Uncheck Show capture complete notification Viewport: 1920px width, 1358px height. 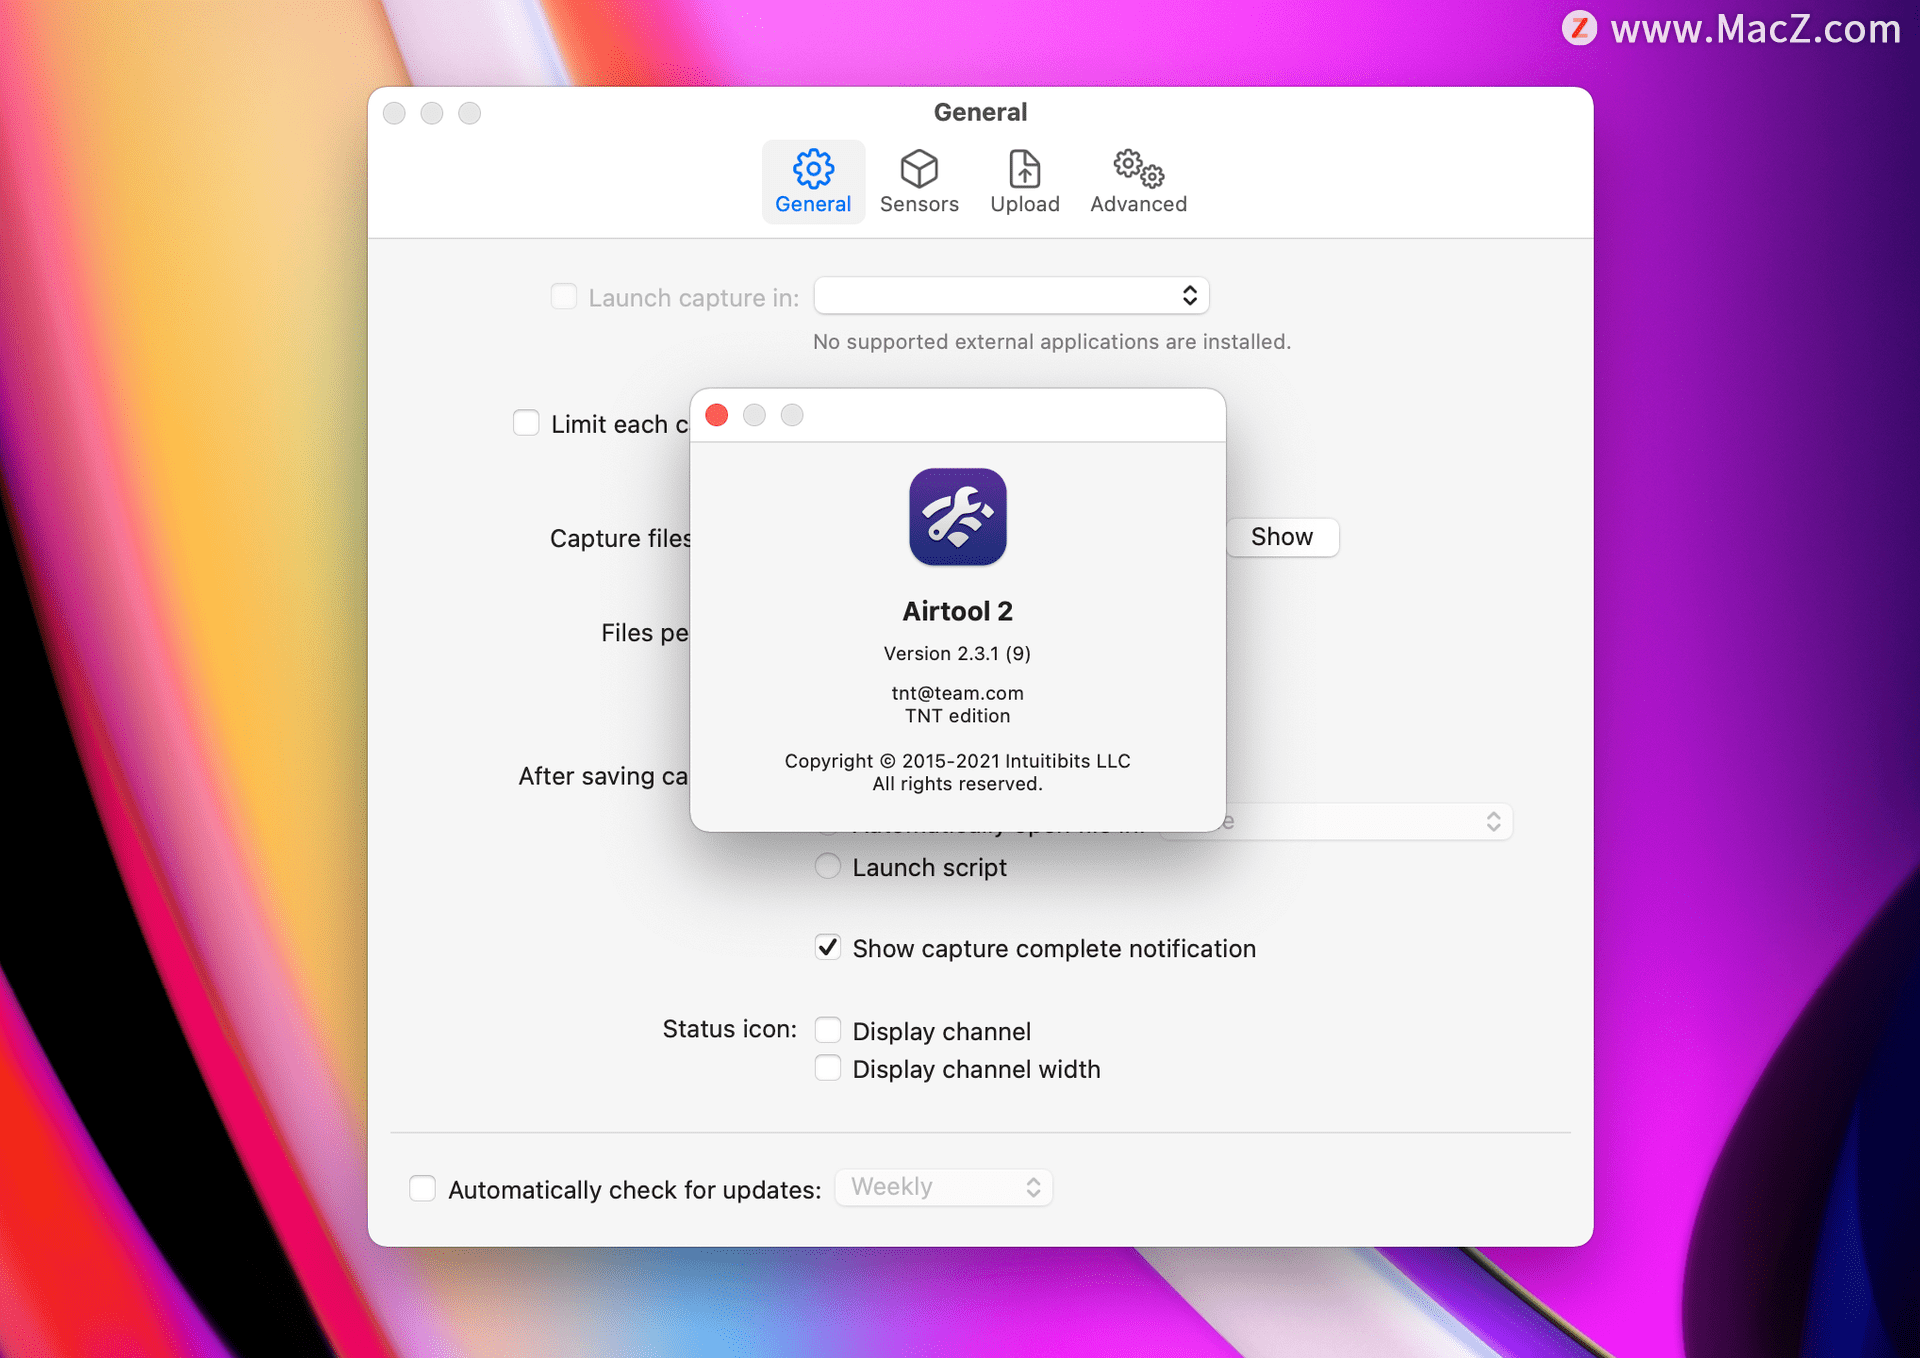(x=828, y=947)
